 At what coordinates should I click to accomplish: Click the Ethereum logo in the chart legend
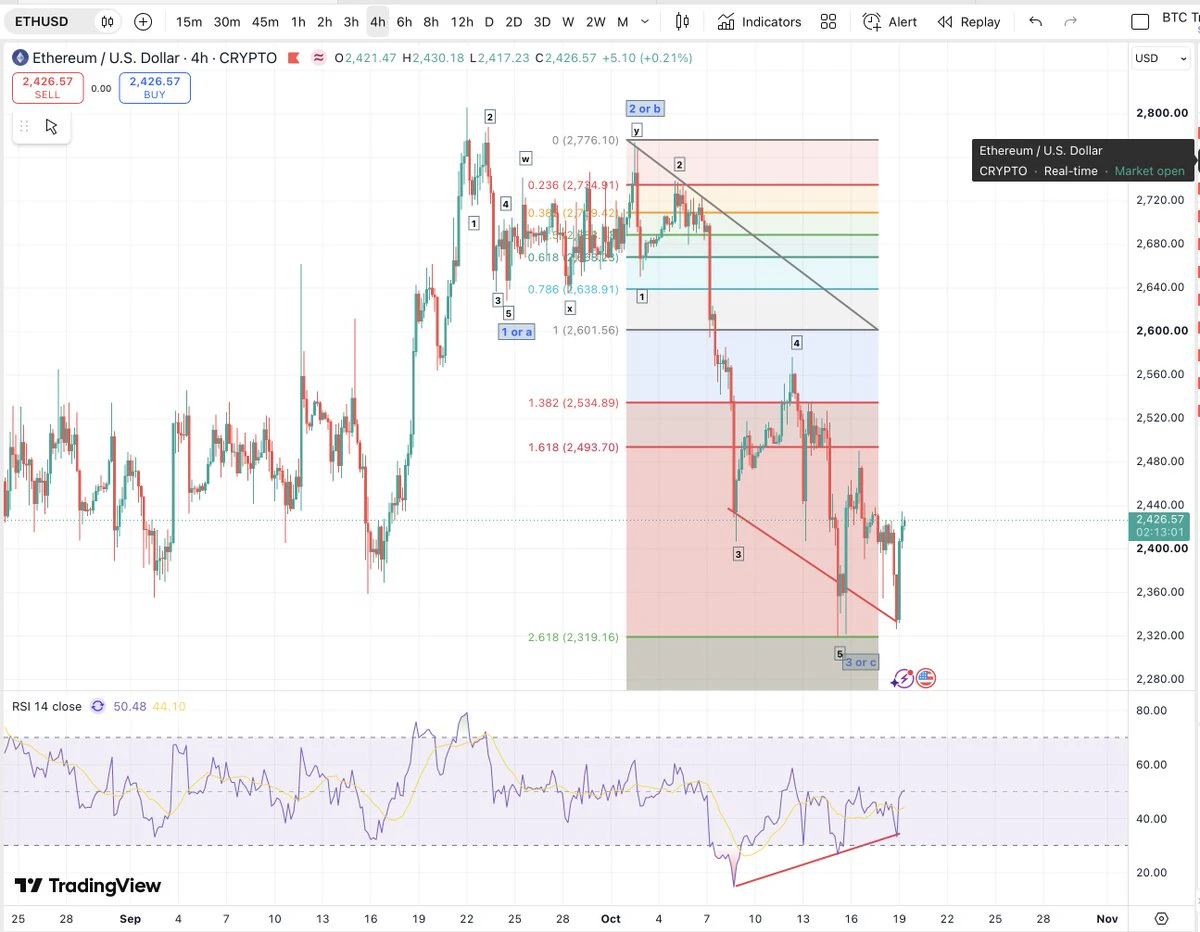pyautogui.click(x=20, y=58)
